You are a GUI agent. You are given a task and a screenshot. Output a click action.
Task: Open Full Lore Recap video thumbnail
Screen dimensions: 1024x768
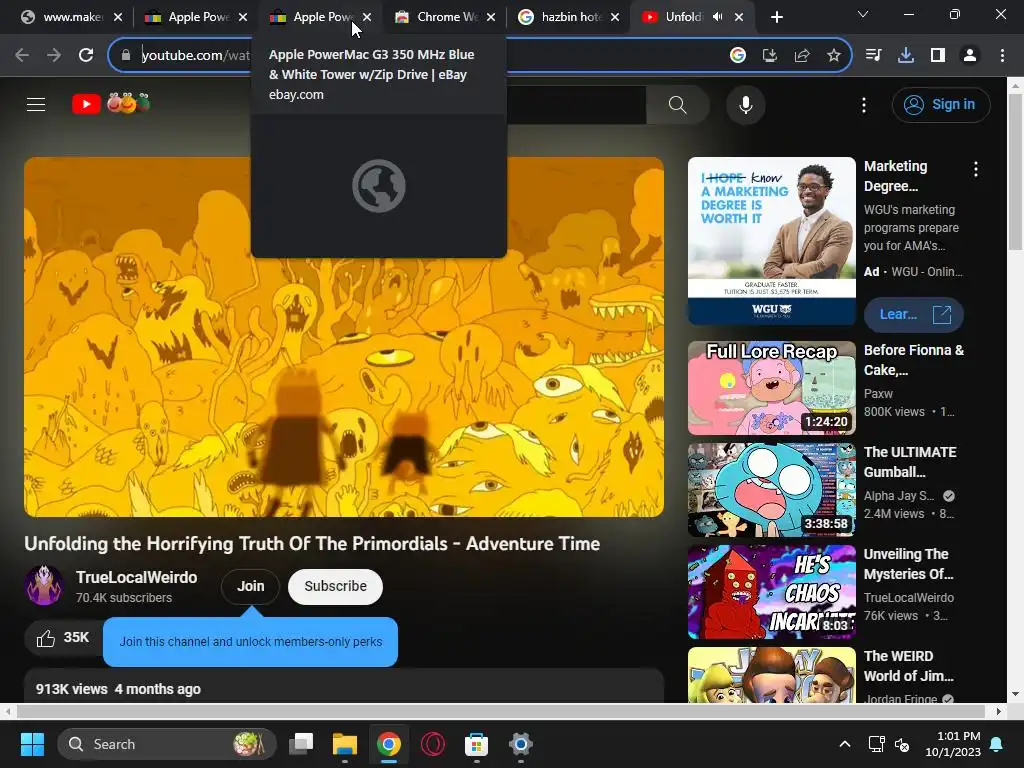click(x=771, y=388)
